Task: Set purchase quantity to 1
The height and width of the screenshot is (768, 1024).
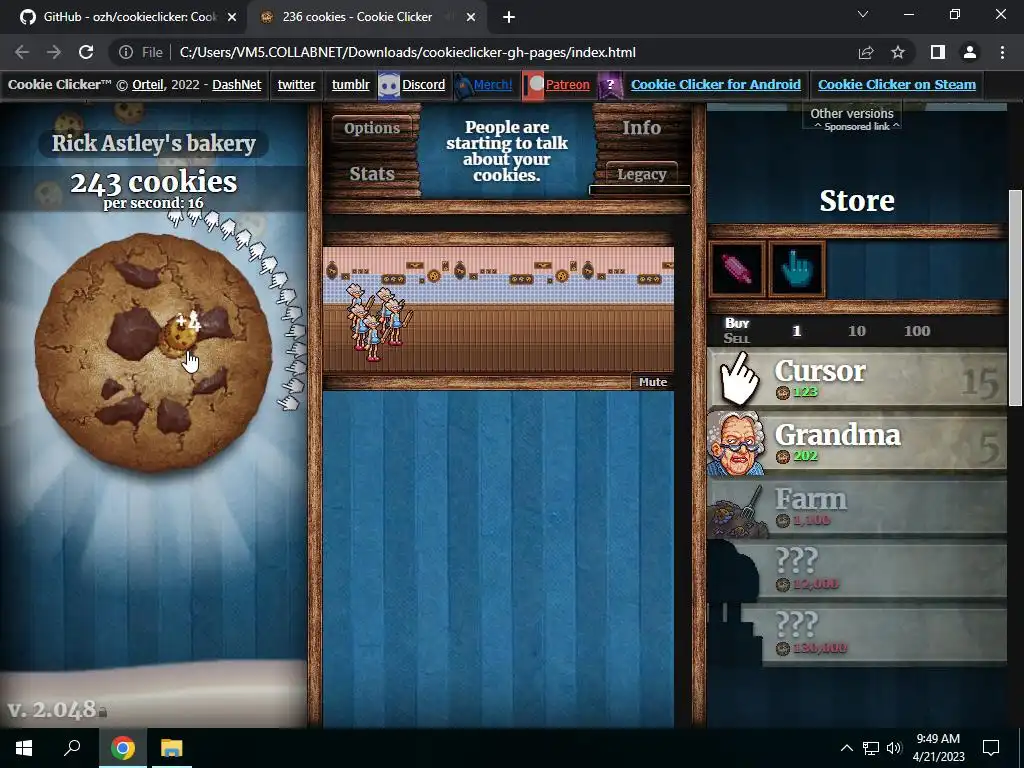Action: coord(796,331)
